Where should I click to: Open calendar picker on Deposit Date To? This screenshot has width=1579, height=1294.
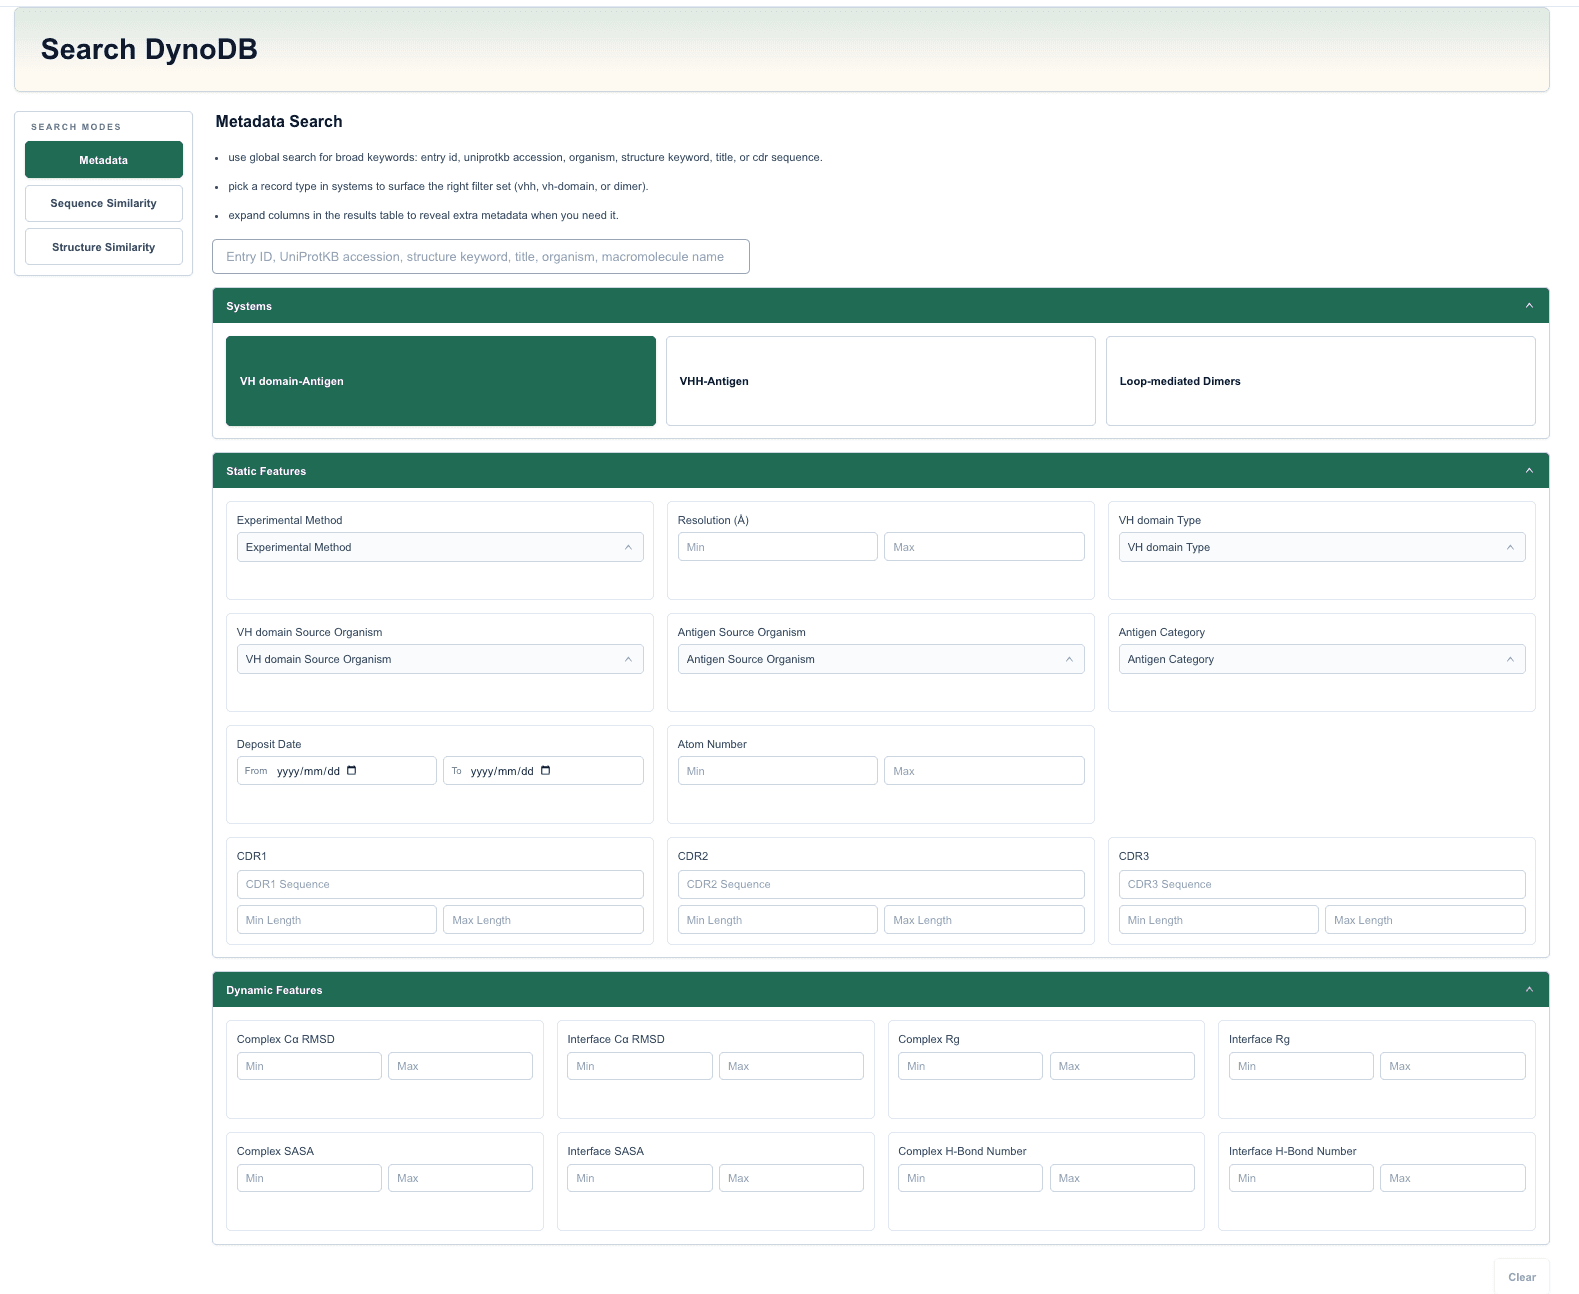tap(545, 770)
